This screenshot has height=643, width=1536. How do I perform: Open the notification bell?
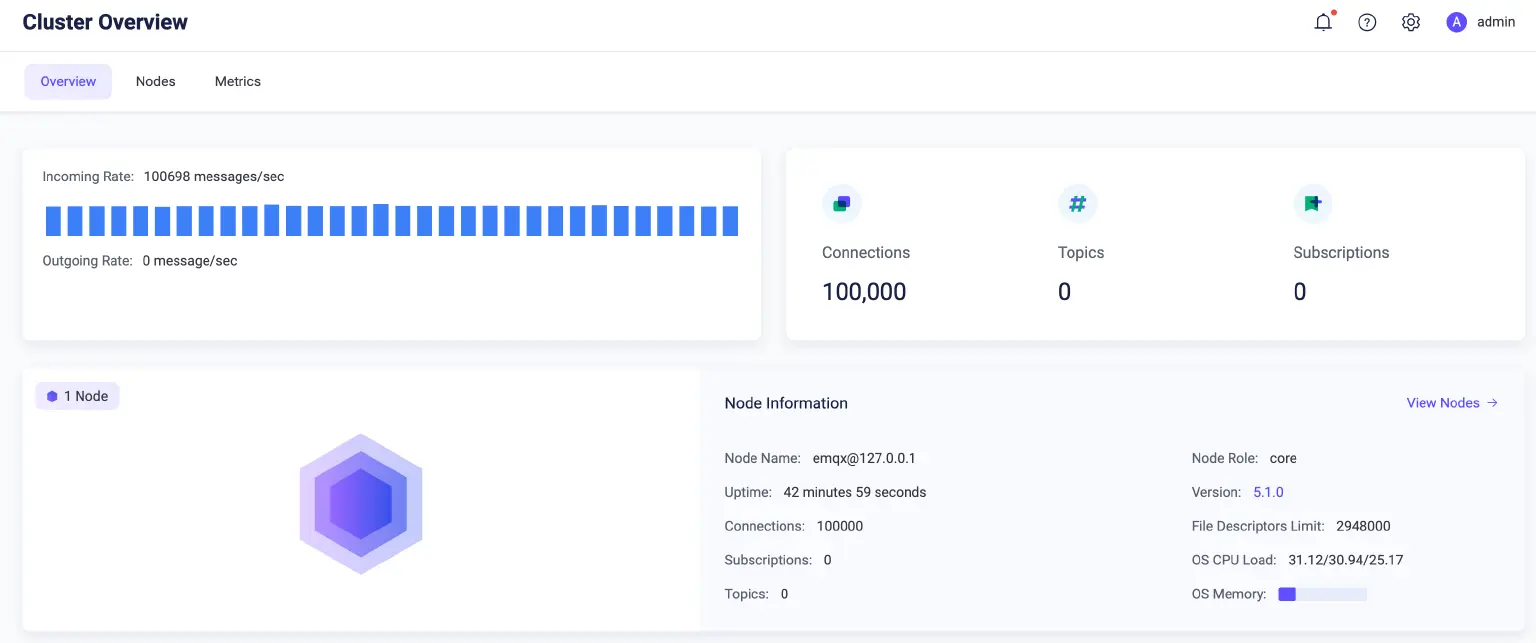(1322, 21)
